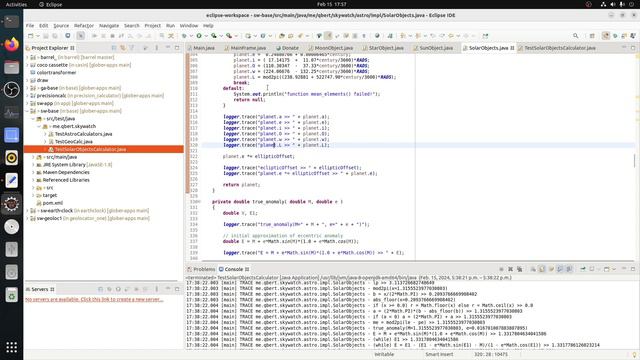Image resolution: width=640 pixels, height=360 pixels.
Task: Open the Java perspective button
Action: 606,36
